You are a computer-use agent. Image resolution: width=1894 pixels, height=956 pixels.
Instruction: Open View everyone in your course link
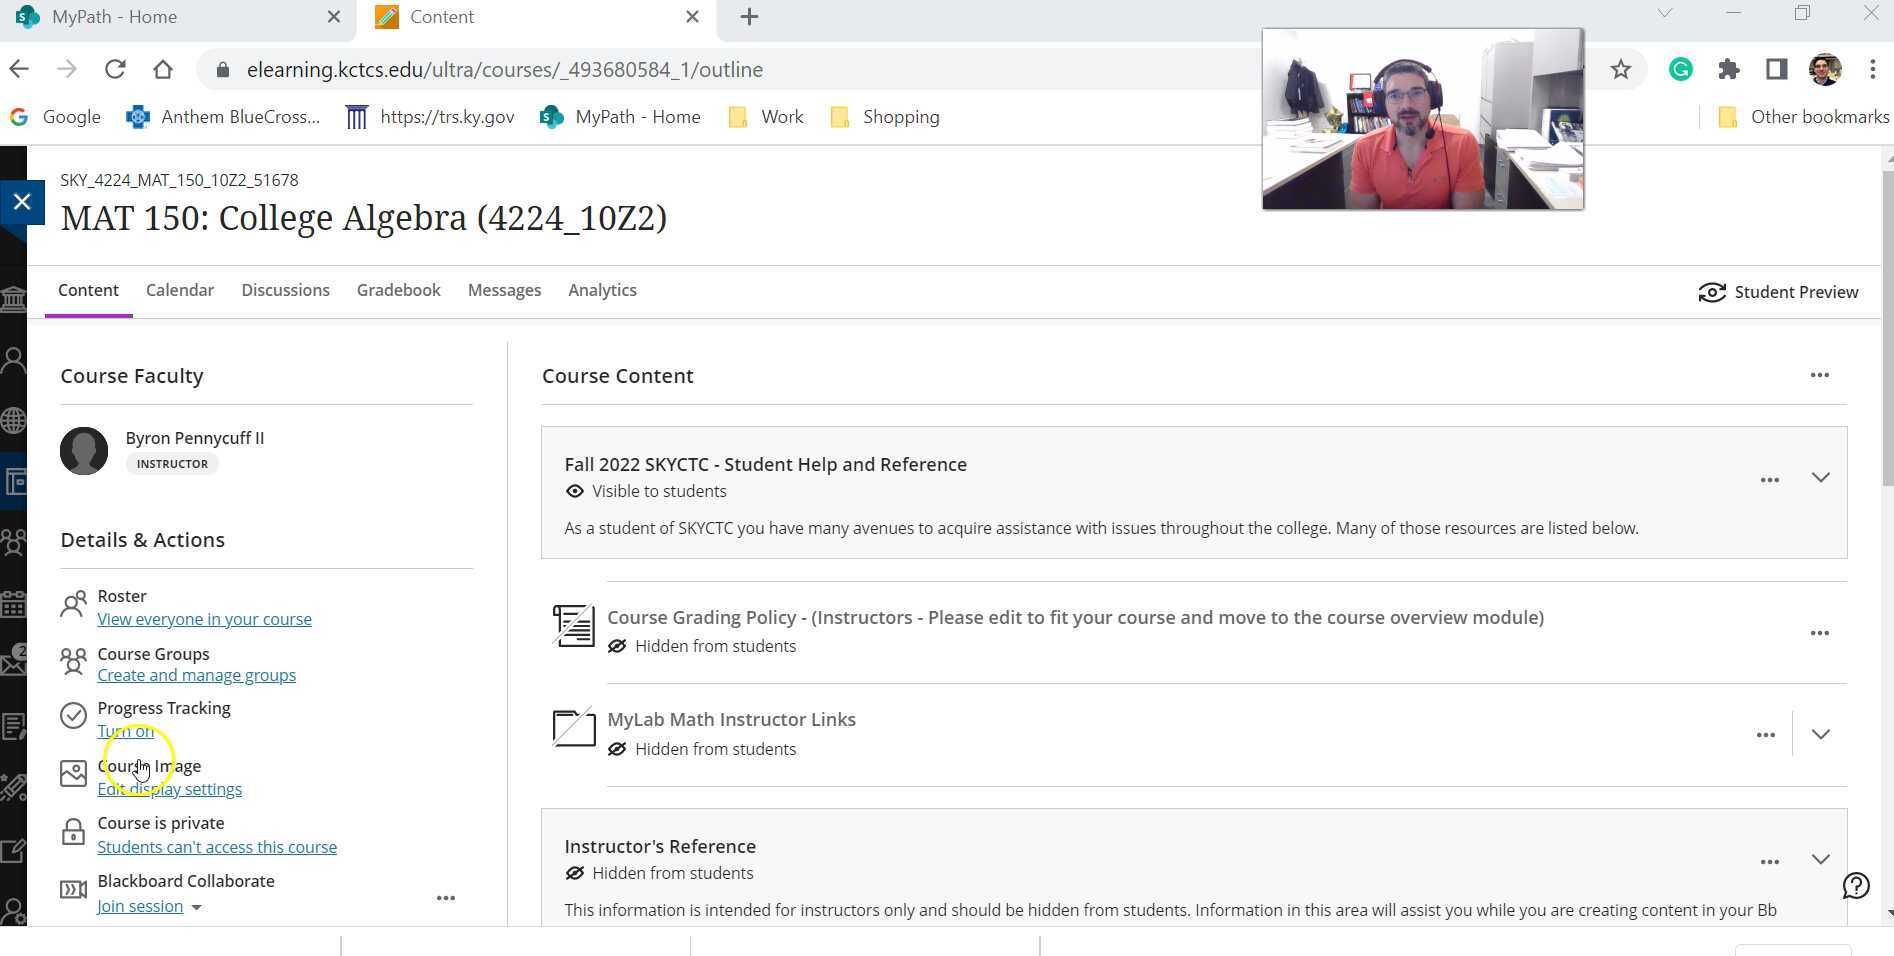point(204,618)
